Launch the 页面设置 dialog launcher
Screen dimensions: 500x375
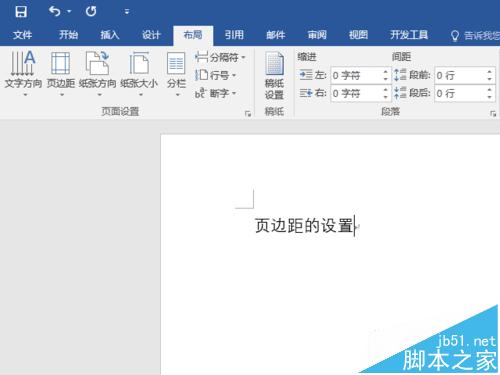pos(248,114)
